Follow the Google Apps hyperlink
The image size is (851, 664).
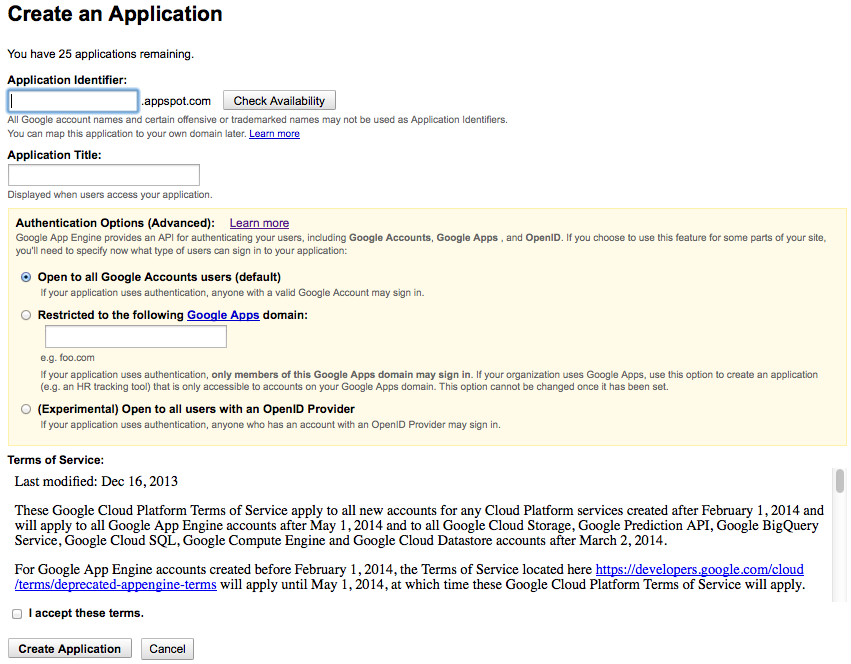tap(223, 315)
